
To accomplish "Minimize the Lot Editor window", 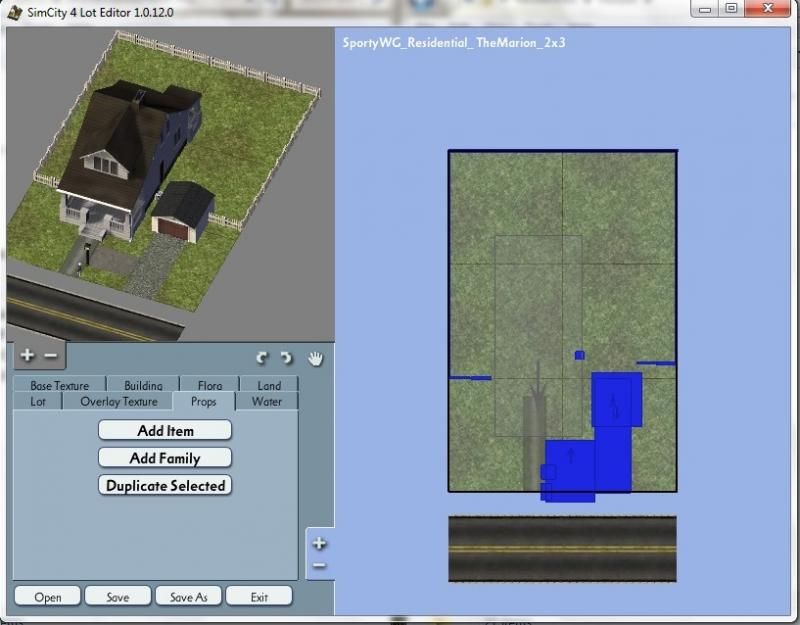I will click(x=705, y=8).
